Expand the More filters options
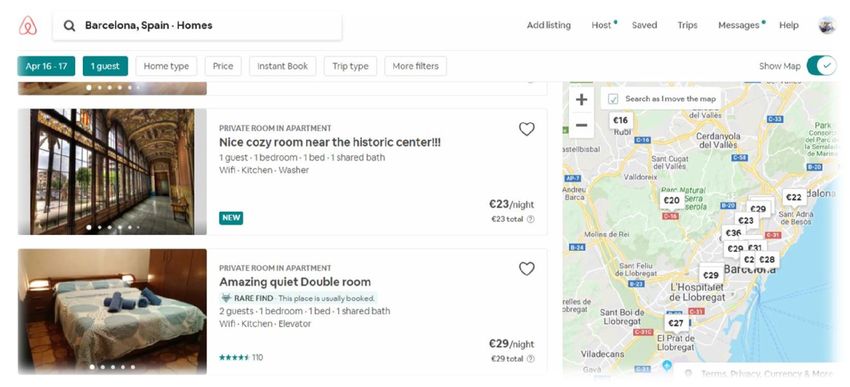This screenshot has width=850, height=387. 415,66
